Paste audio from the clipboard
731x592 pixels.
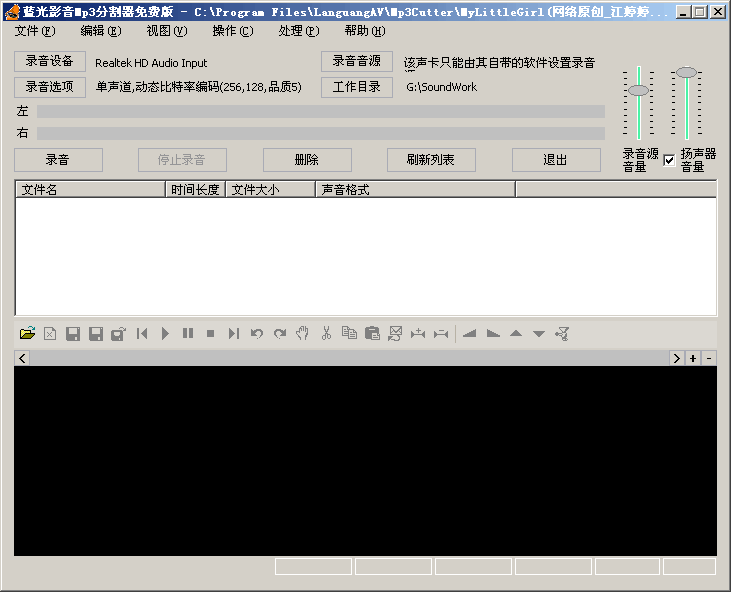(372, 333)
